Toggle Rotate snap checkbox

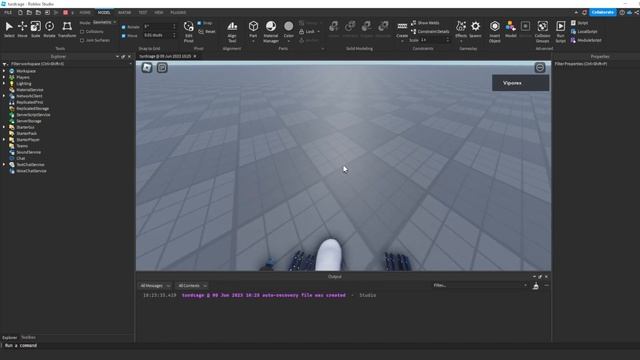click(x=124, y=27)
